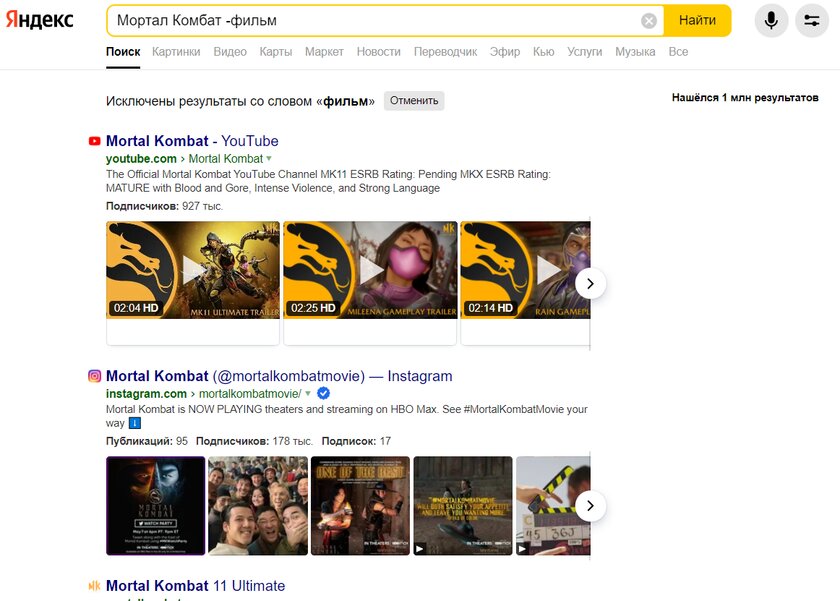Viewport: 840px width, 601px height.
Task: Clear the search query with the X icon
Action: click(x=649, y=21)
